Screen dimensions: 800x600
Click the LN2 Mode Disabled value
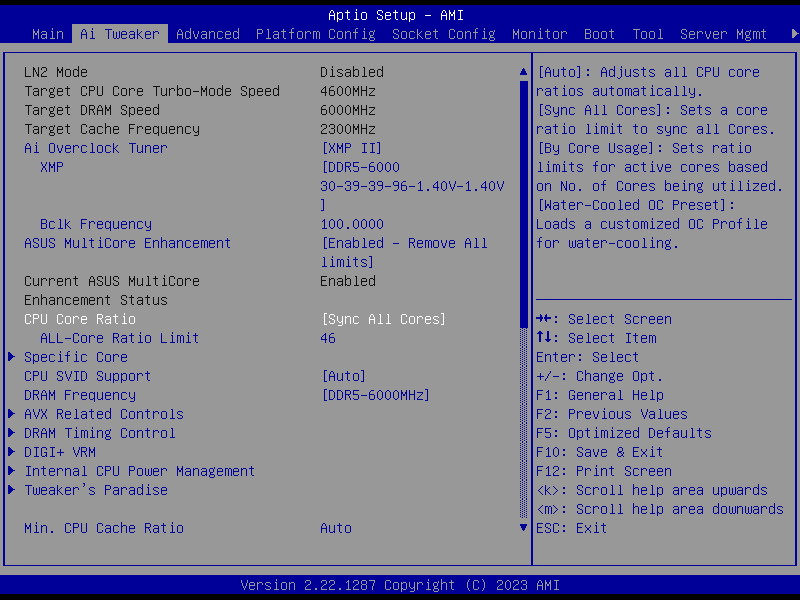tap(352, 72)
